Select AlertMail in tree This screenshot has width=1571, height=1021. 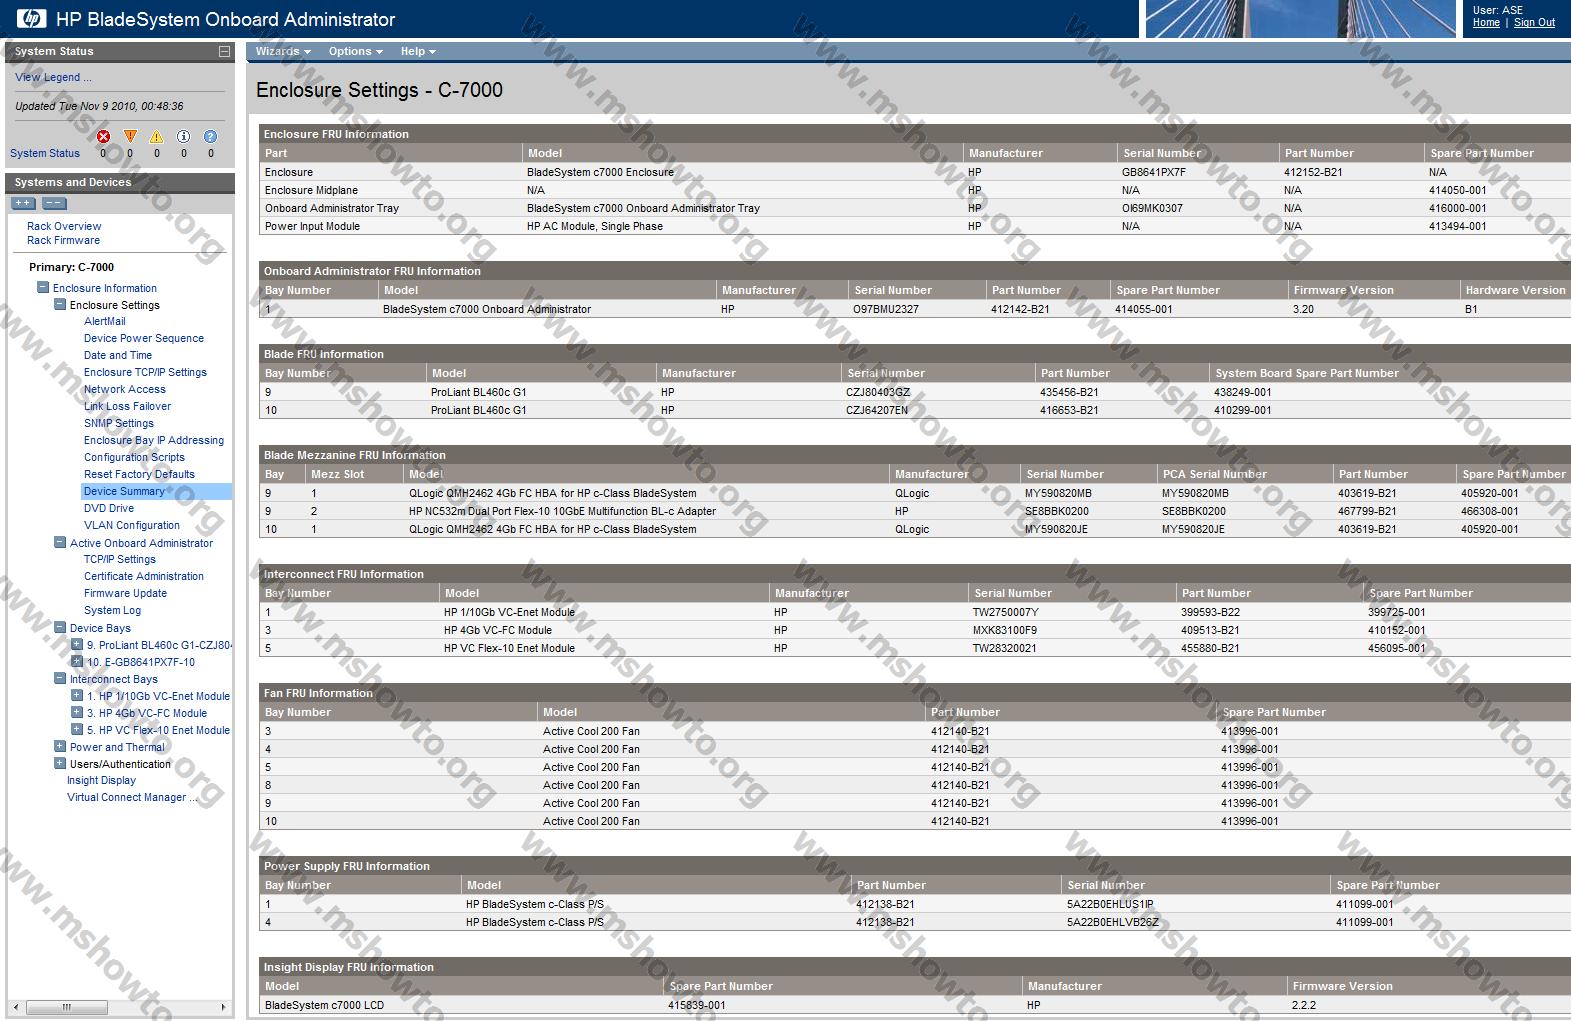[x=105, y=321]
